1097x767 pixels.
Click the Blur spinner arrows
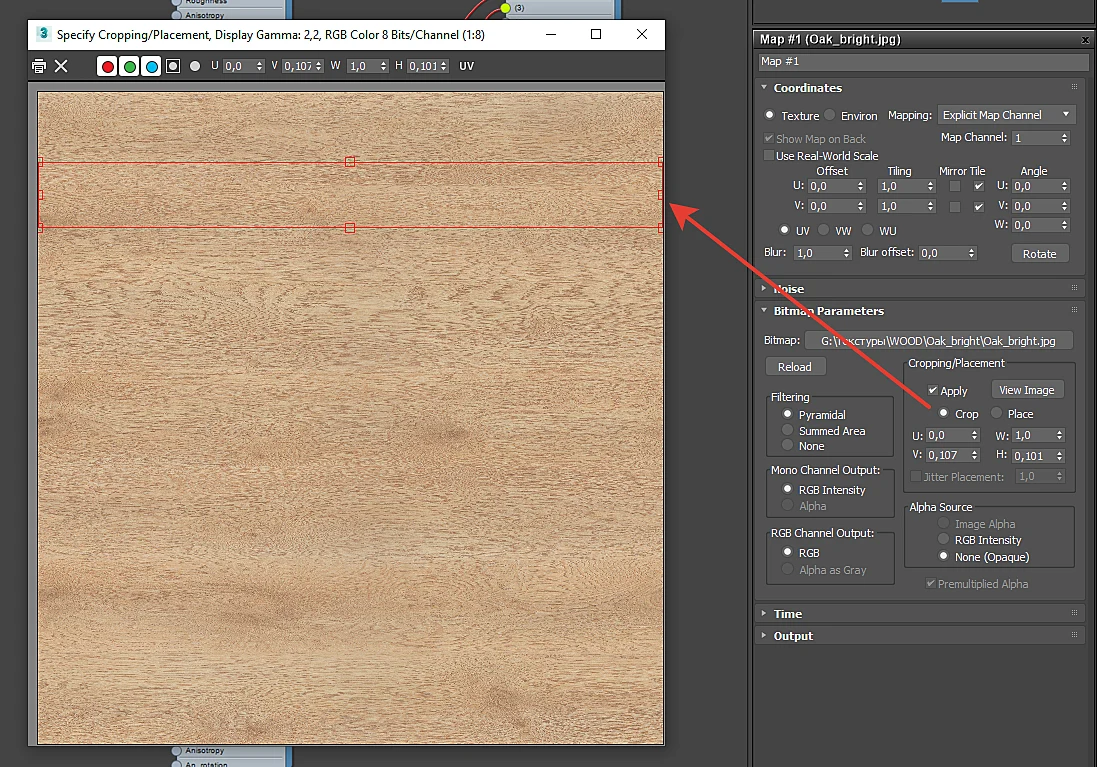[846, 253]
